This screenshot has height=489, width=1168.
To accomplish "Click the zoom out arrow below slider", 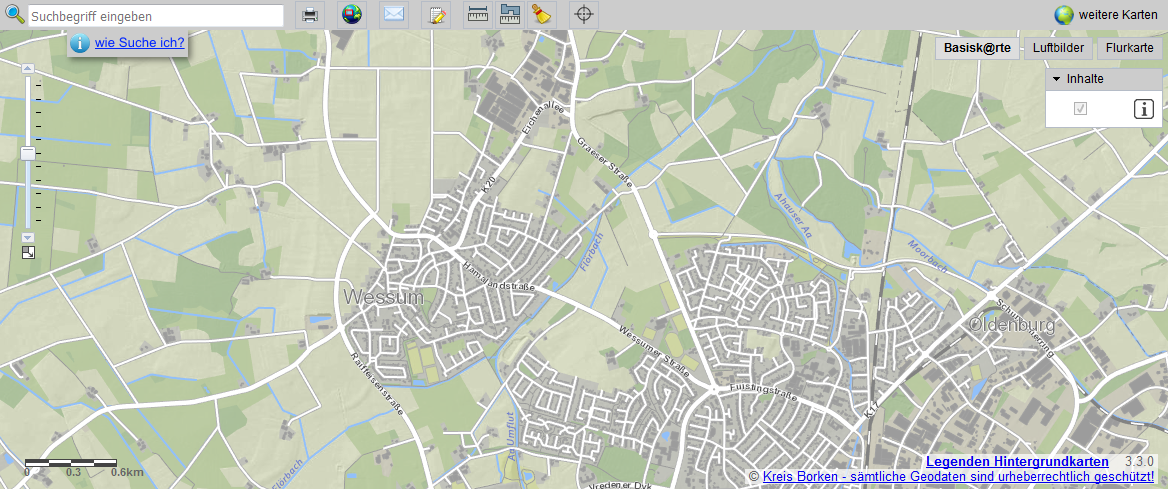I will coord(28,237).
